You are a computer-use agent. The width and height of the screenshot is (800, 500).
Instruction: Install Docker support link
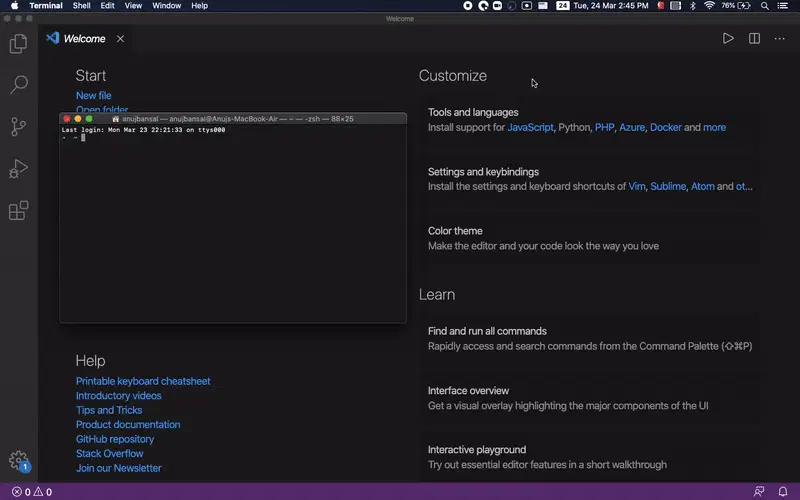(665, 127)
